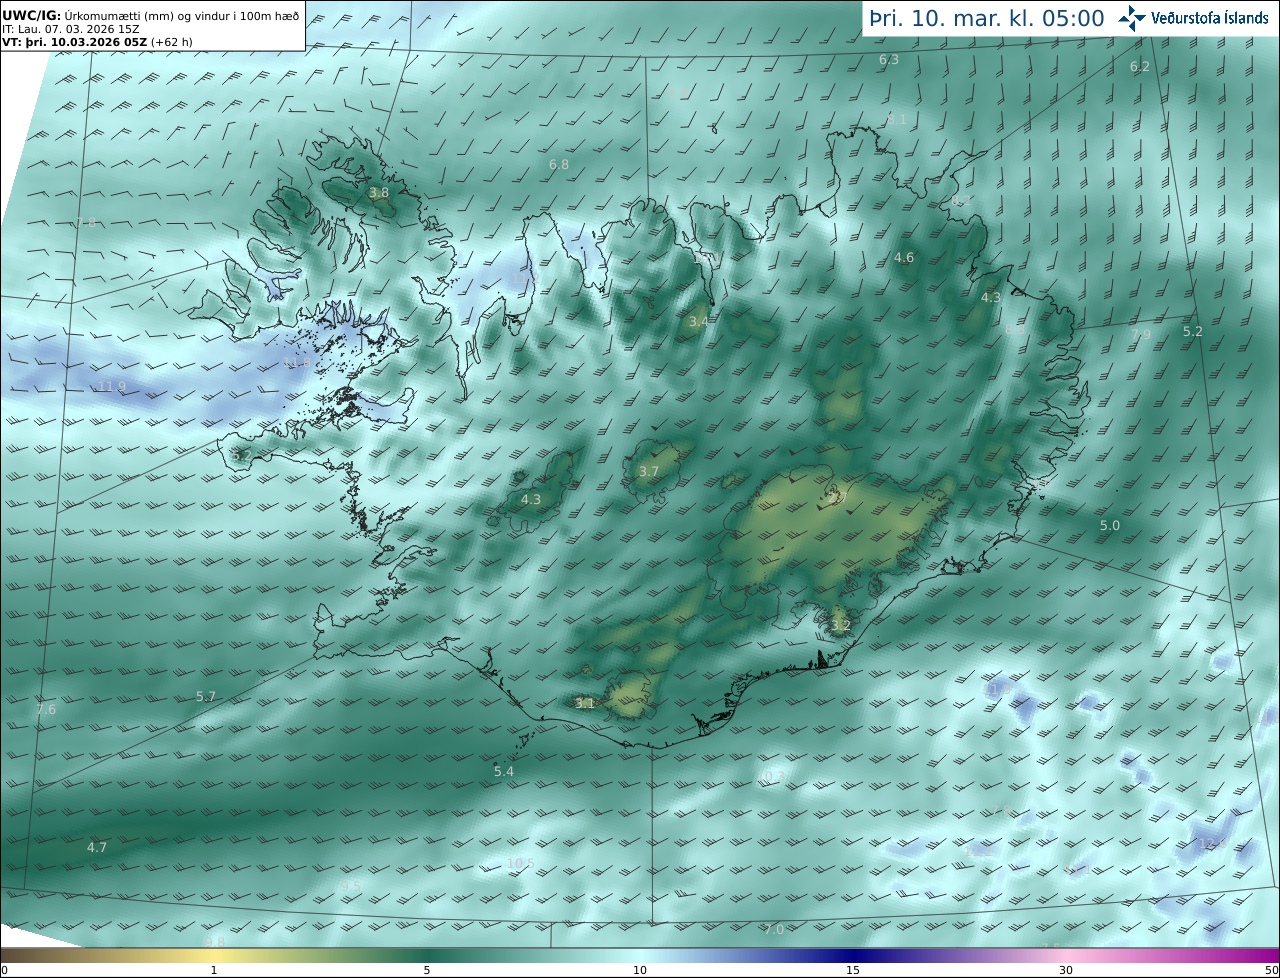Click the map value 5.0
1280x978 pixels.
pos(1110,526)
